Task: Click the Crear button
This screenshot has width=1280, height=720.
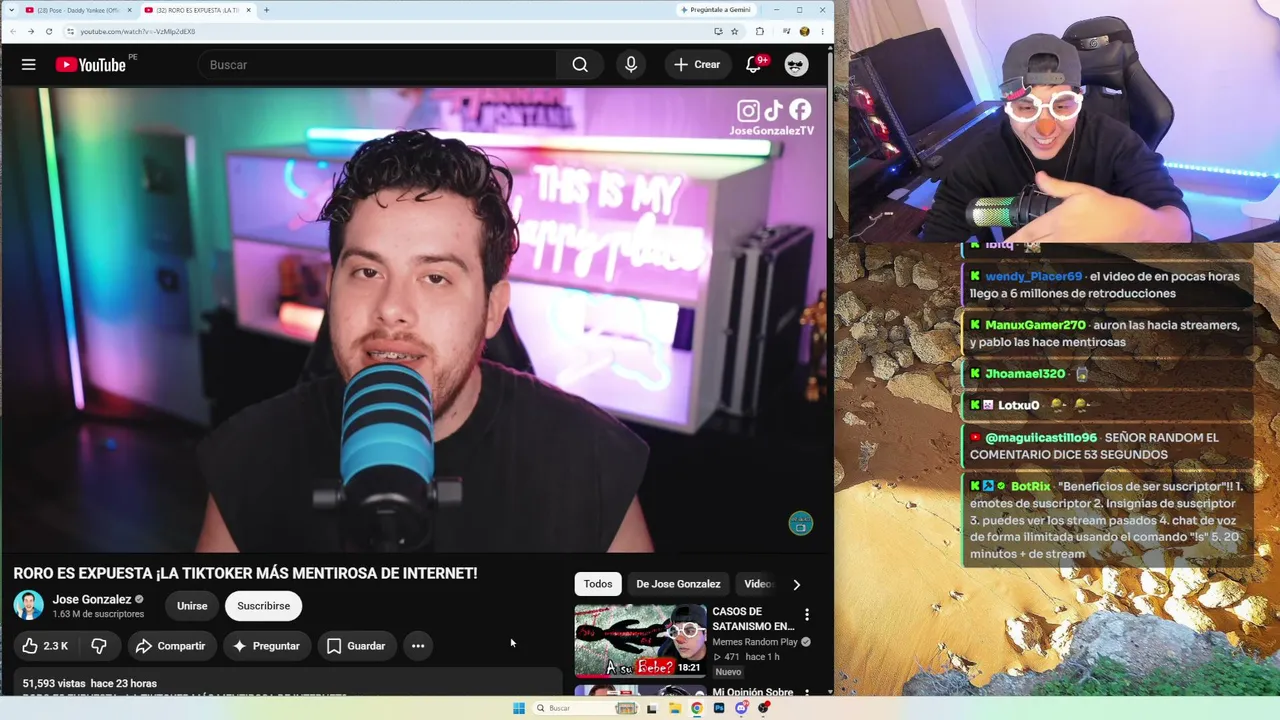Action: click(697, 65)
